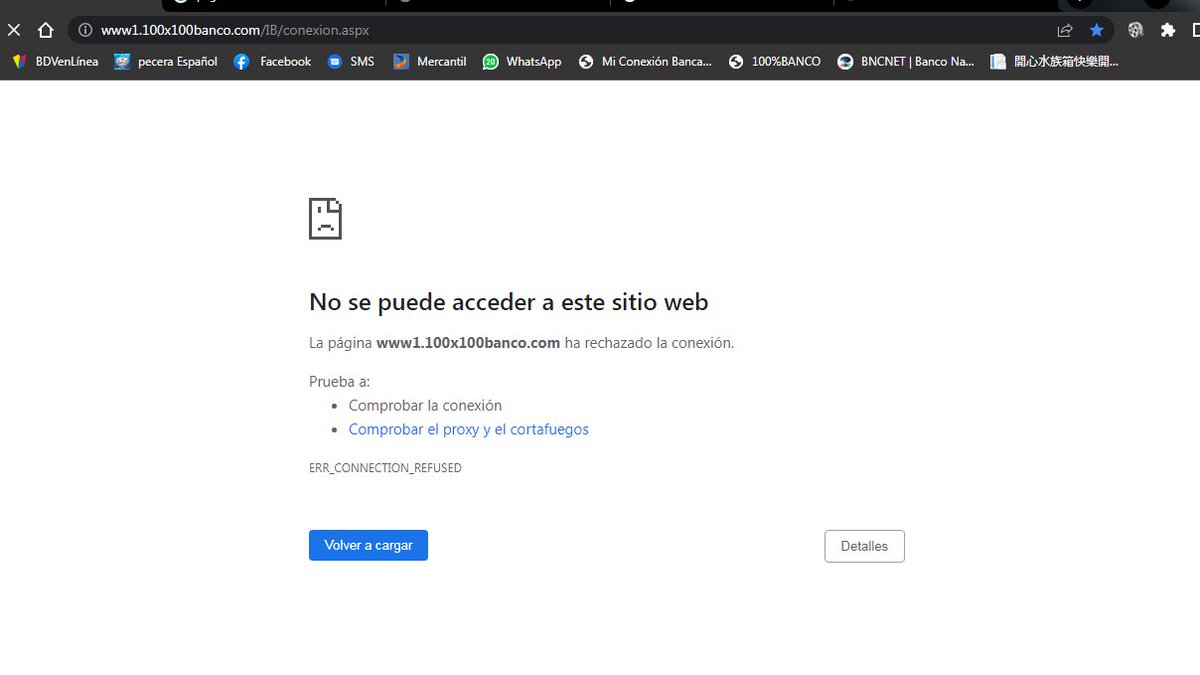Share this page using the share icon

pos(1065,30)
